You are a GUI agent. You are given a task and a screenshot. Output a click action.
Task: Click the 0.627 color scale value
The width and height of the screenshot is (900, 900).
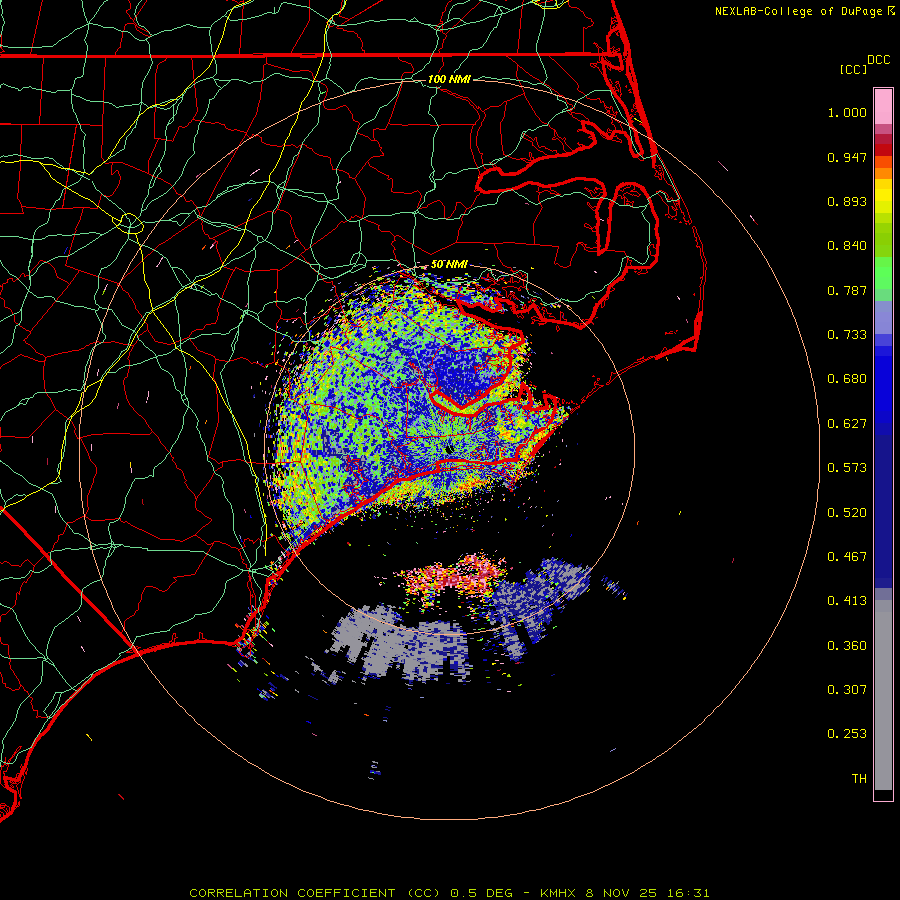[x=847, y=424]
